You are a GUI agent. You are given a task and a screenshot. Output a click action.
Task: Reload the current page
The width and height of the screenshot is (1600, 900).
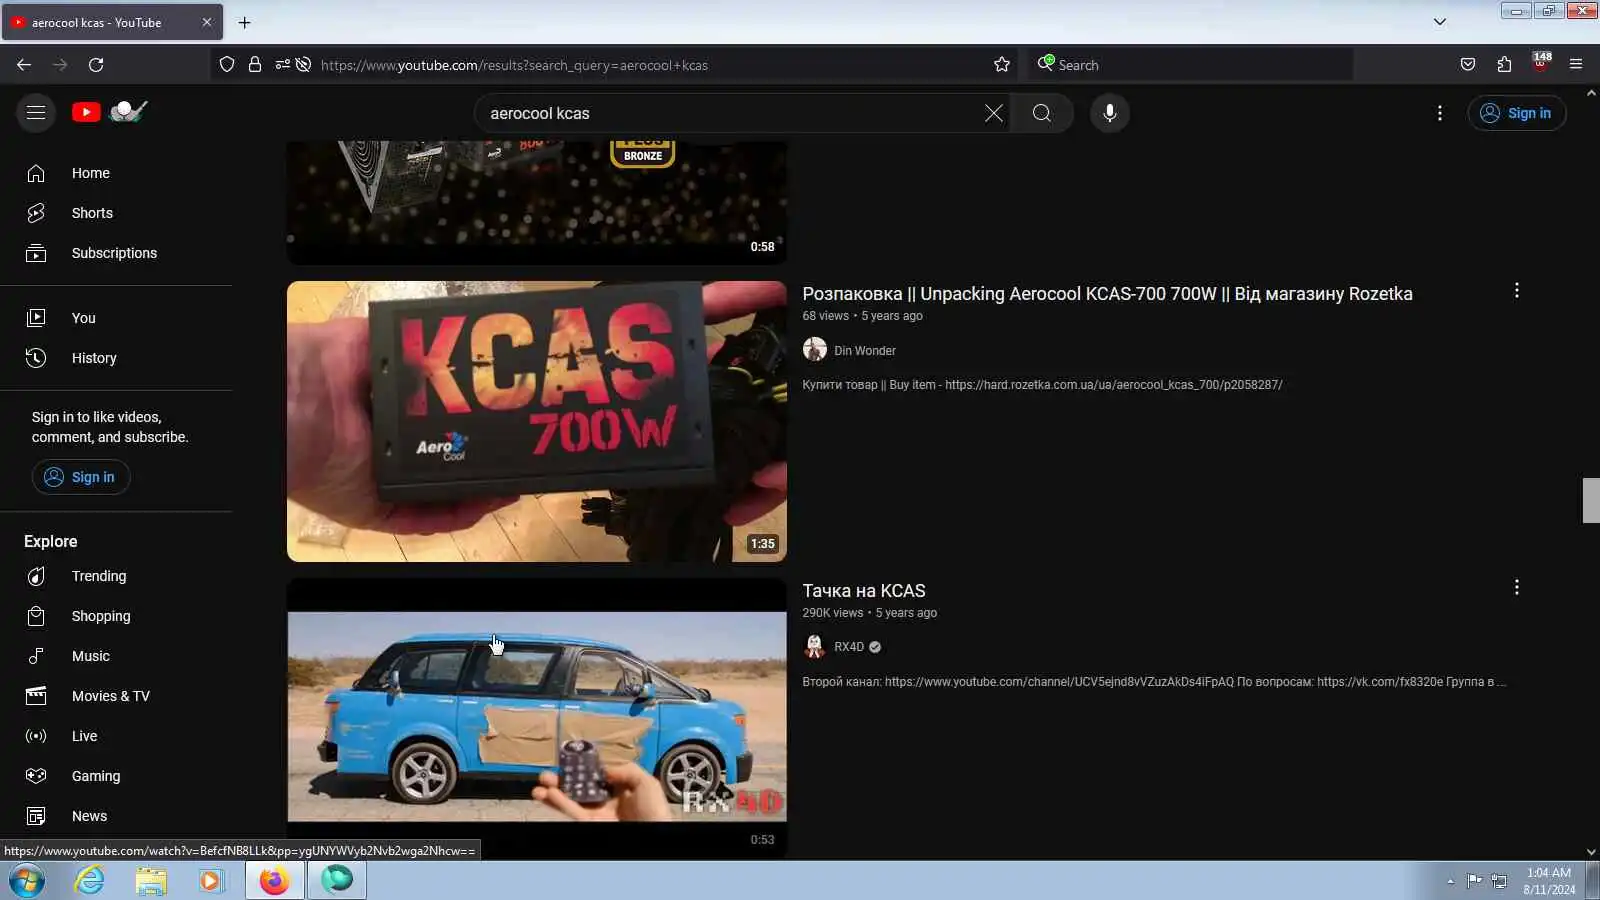pyautogui.click(x=96, y=65)
